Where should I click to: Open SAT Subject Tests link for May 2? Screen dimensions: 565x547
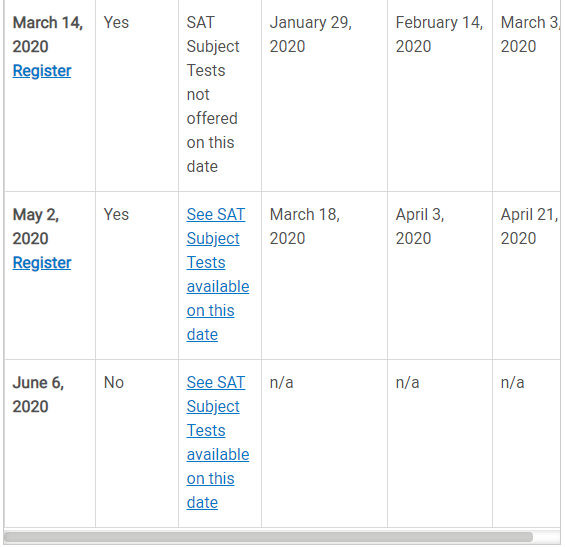[218, 274]
